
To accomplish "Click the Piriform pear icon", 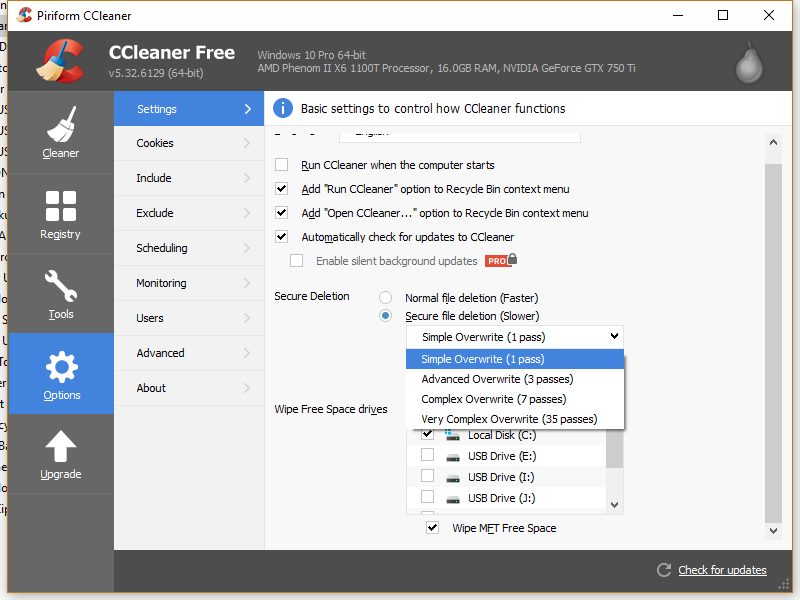I will pos(749,63).
